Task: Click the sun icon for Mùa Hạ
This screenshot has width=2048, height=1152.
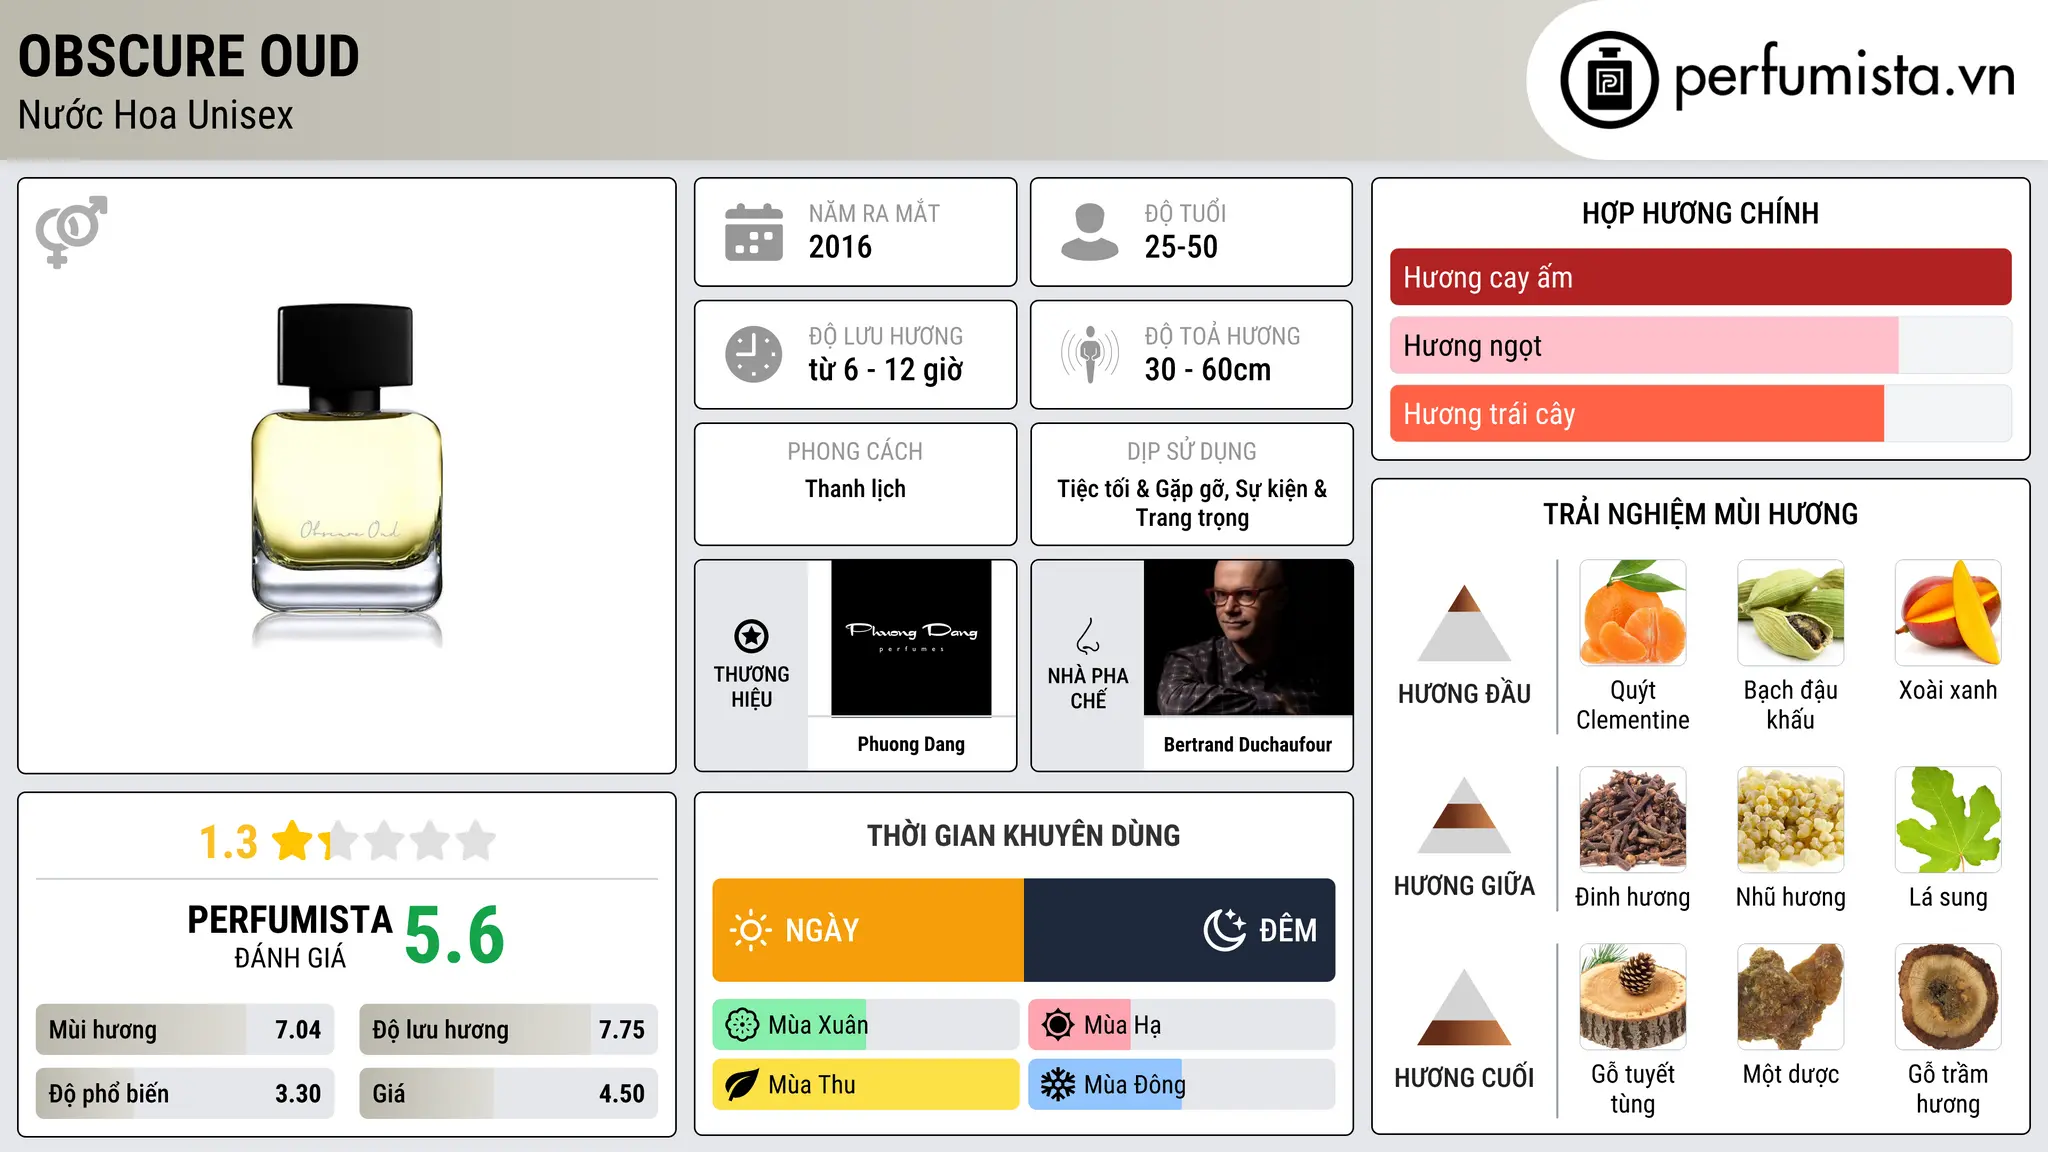Action: (1057, 1025)
